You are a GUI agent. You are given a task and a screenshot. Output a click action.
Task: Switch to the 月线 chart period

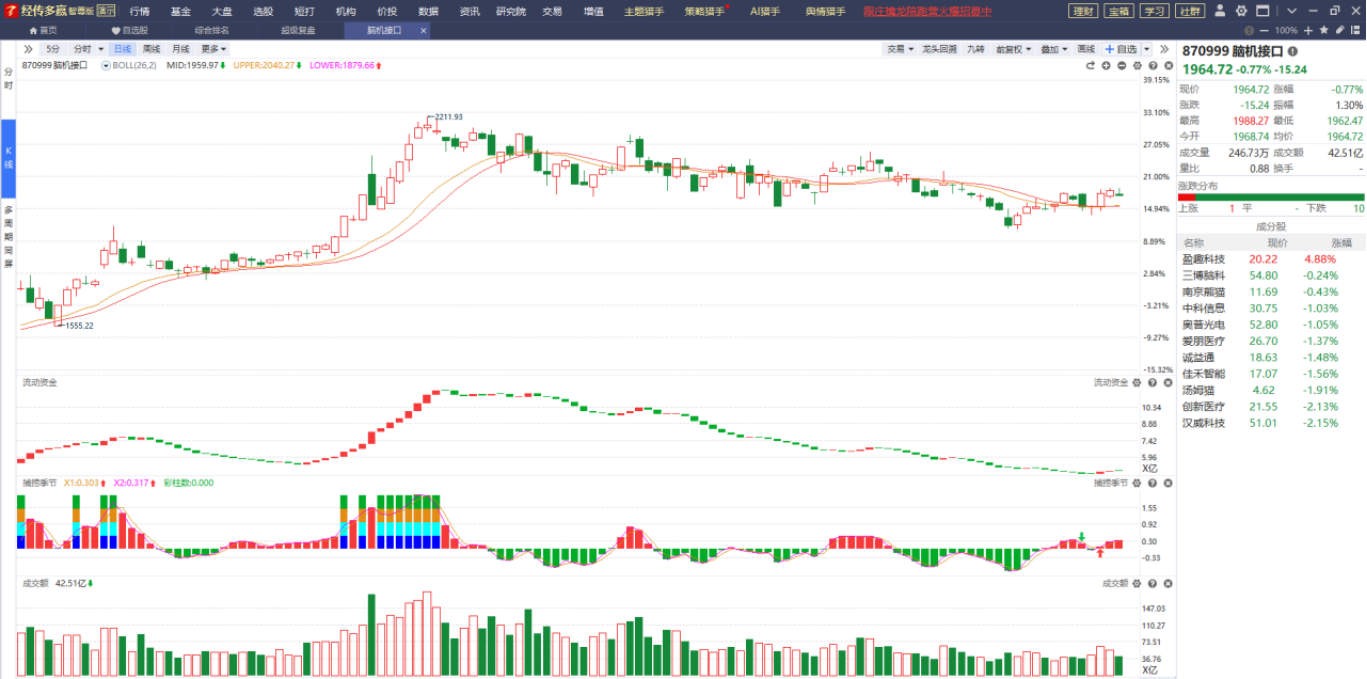180,49
